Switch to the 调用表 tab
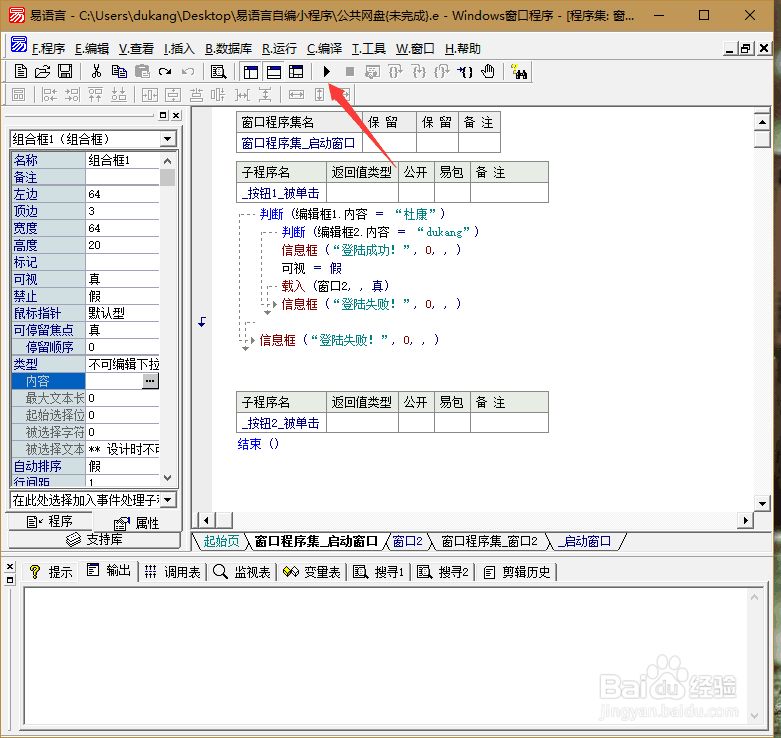The width and height of the screenshot is (781, 738). pyautogui.click(x=172, y=572)
